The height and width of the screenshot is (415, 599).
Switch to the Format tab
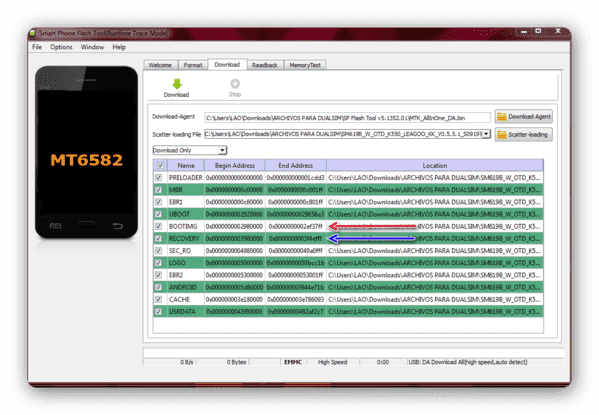(x=193, y=65)
